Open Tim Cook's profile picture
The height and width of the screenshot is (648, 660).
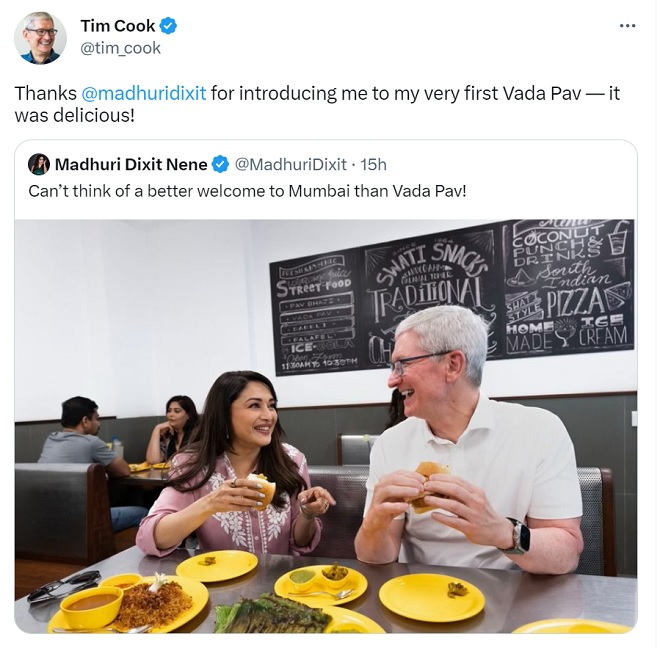pyautogui.click(x=40, y=38)
